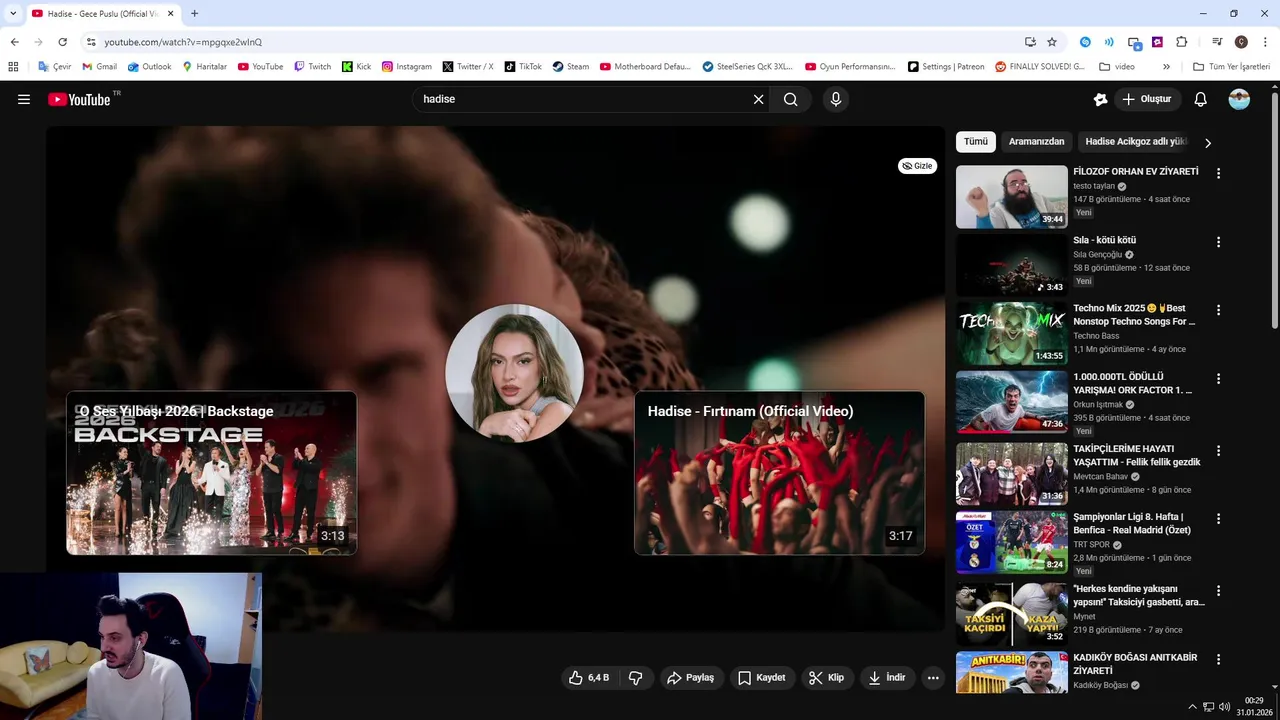1280x720 pixels.
Task: Open the Hadise channel avatar on the end screen
Action: tap(514, 373)
